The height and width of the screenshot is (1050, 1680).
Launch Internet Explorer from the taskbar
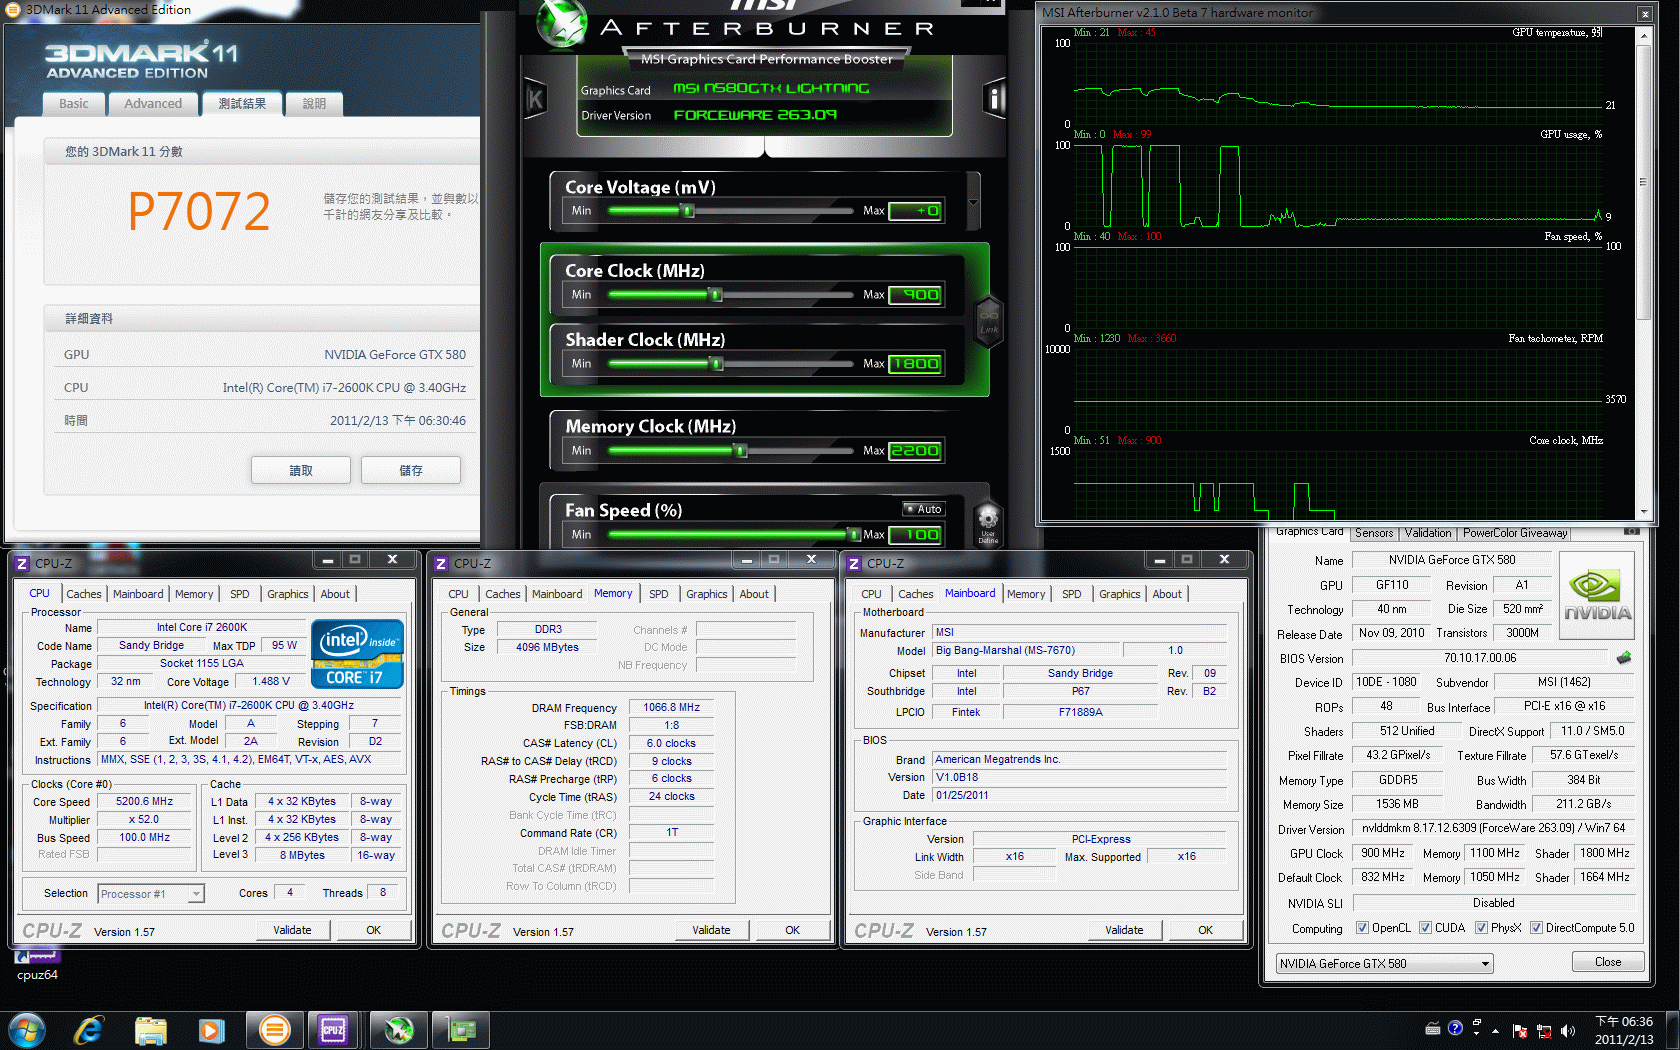[89, 1029]
